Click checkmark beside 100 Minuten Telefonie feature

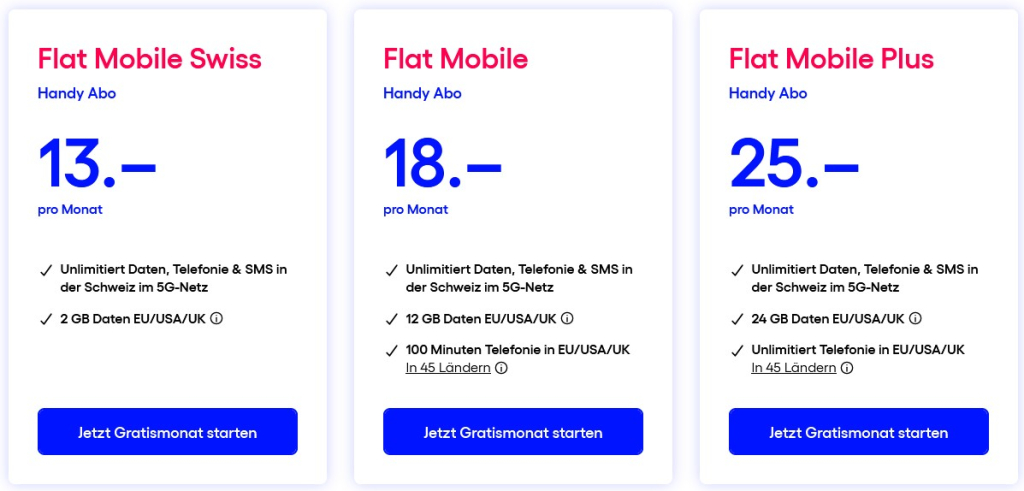coord(391,350)
